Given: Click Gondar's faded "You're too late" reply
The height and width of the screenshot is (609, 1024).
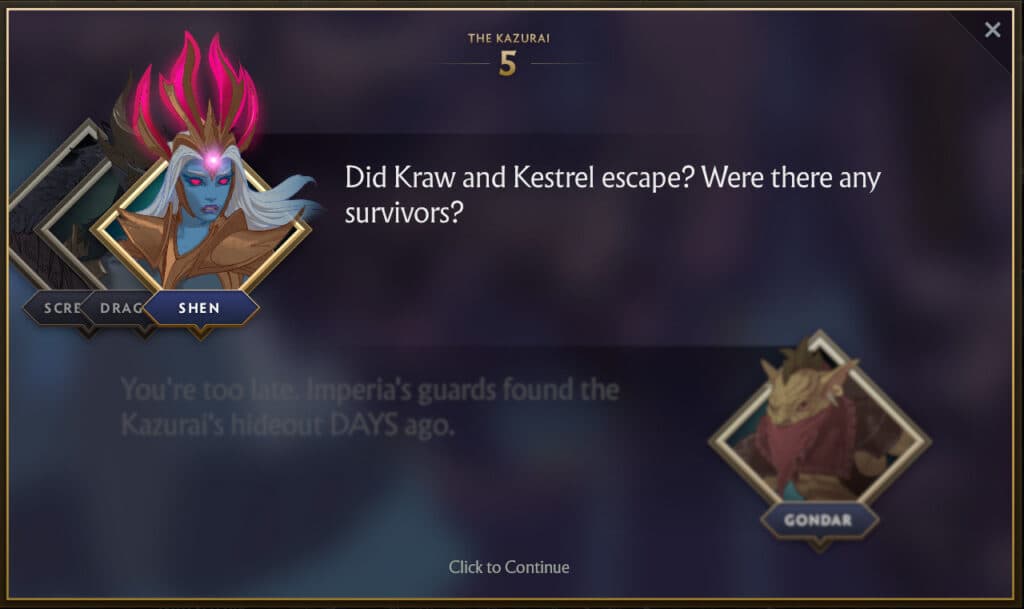Looking at the screenshot, I should pos(370,407).
